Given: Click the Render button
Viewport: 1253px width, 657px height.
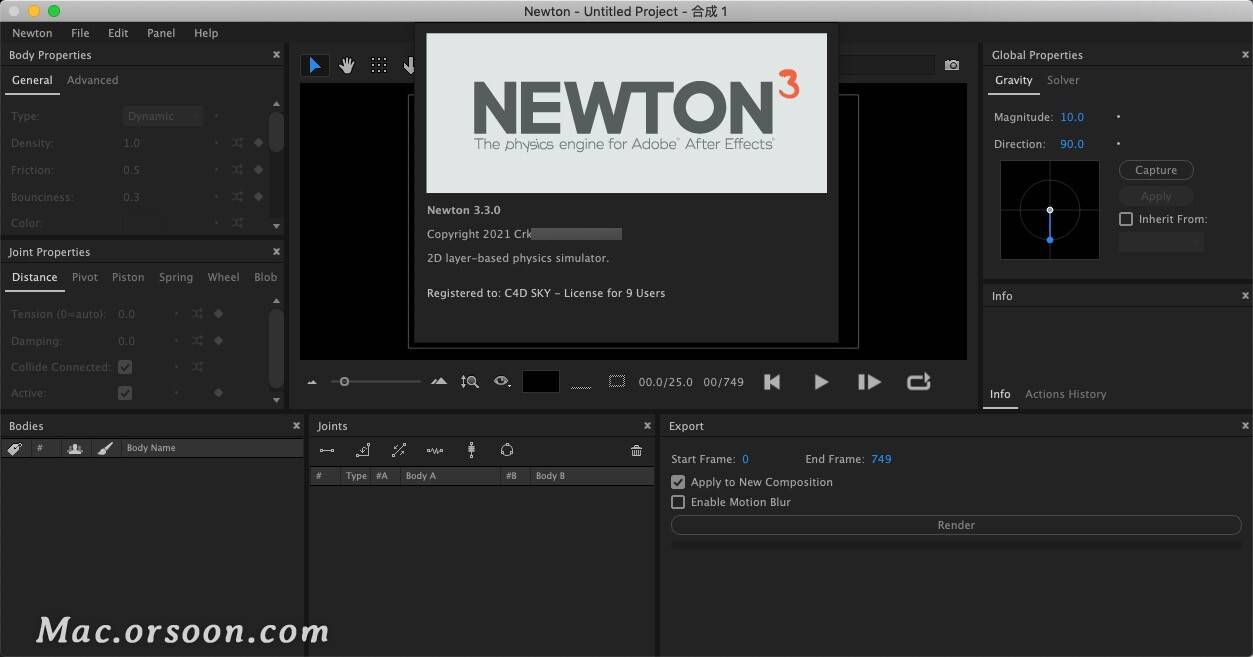Looking at the screenshot, I should click(955, 525).
